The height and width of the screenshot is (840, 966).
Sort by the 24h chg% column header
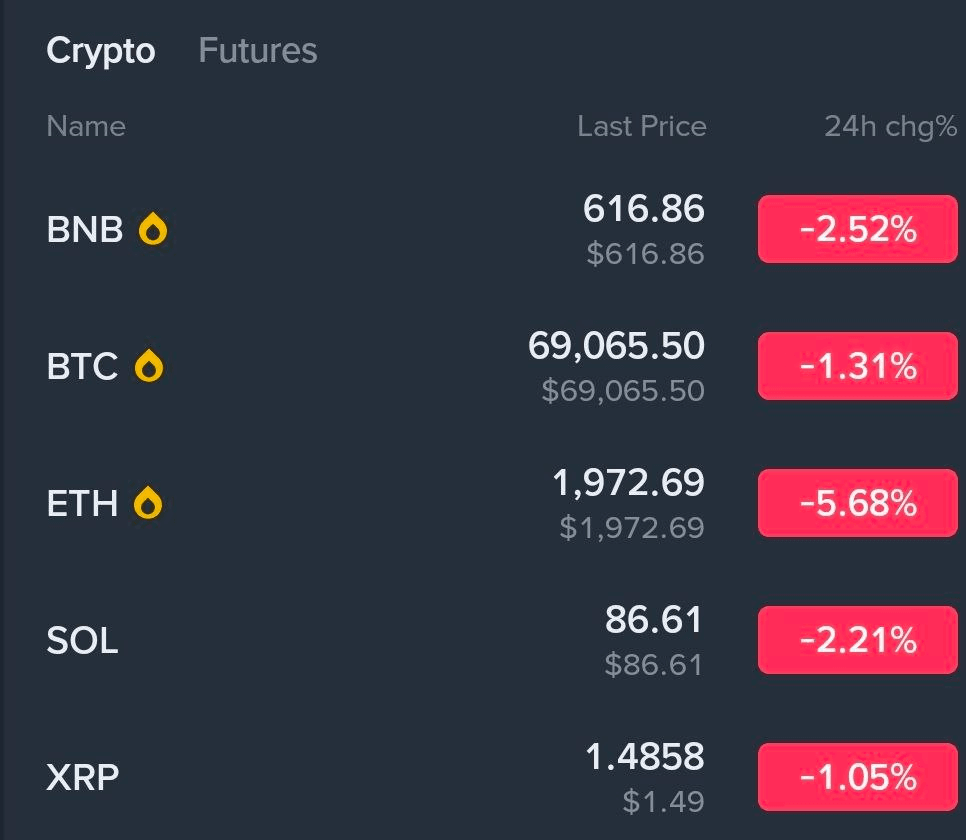pos(888,126)
